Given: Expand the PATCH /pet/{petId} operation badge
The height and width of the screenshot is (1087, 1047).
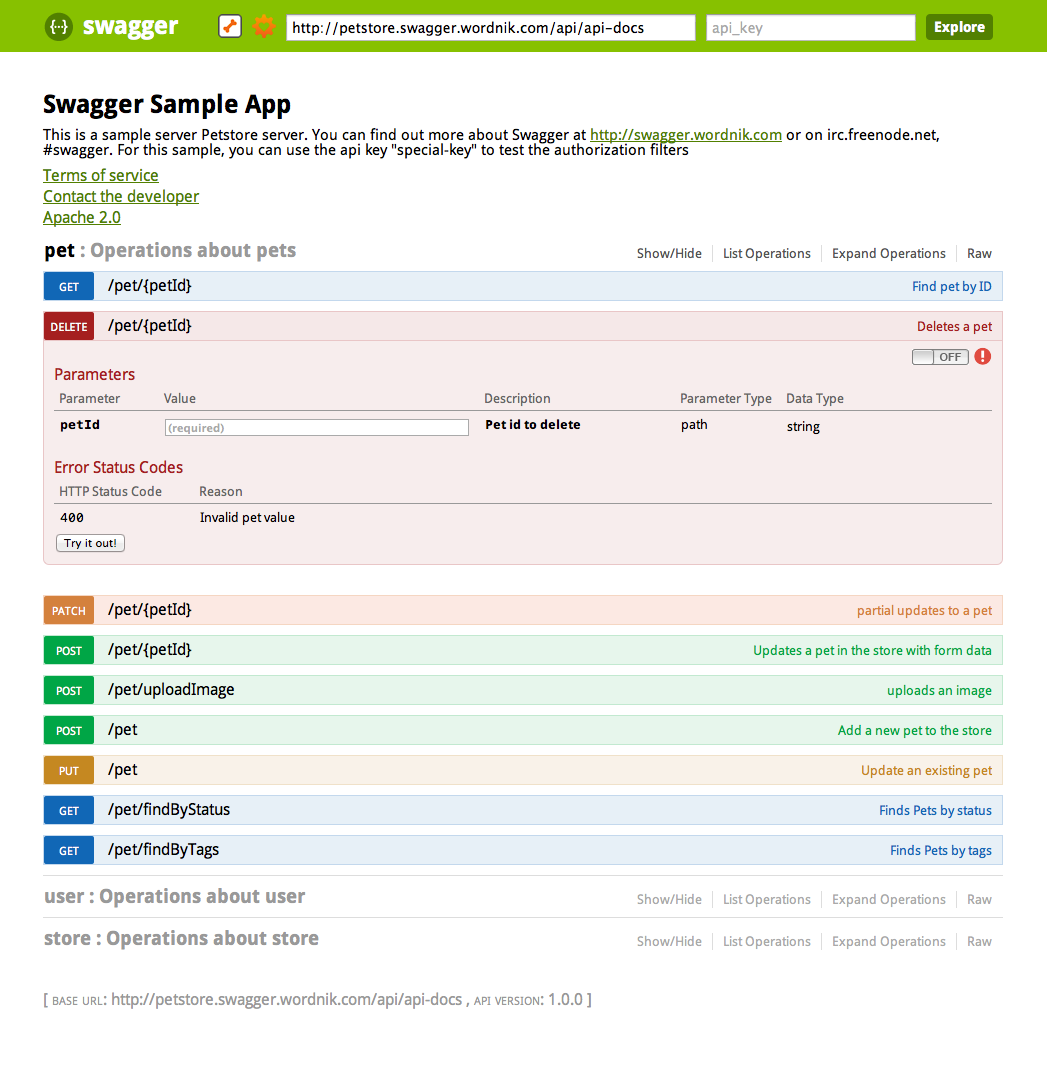Looking at the screenshot, I should [x=69, y=611].
